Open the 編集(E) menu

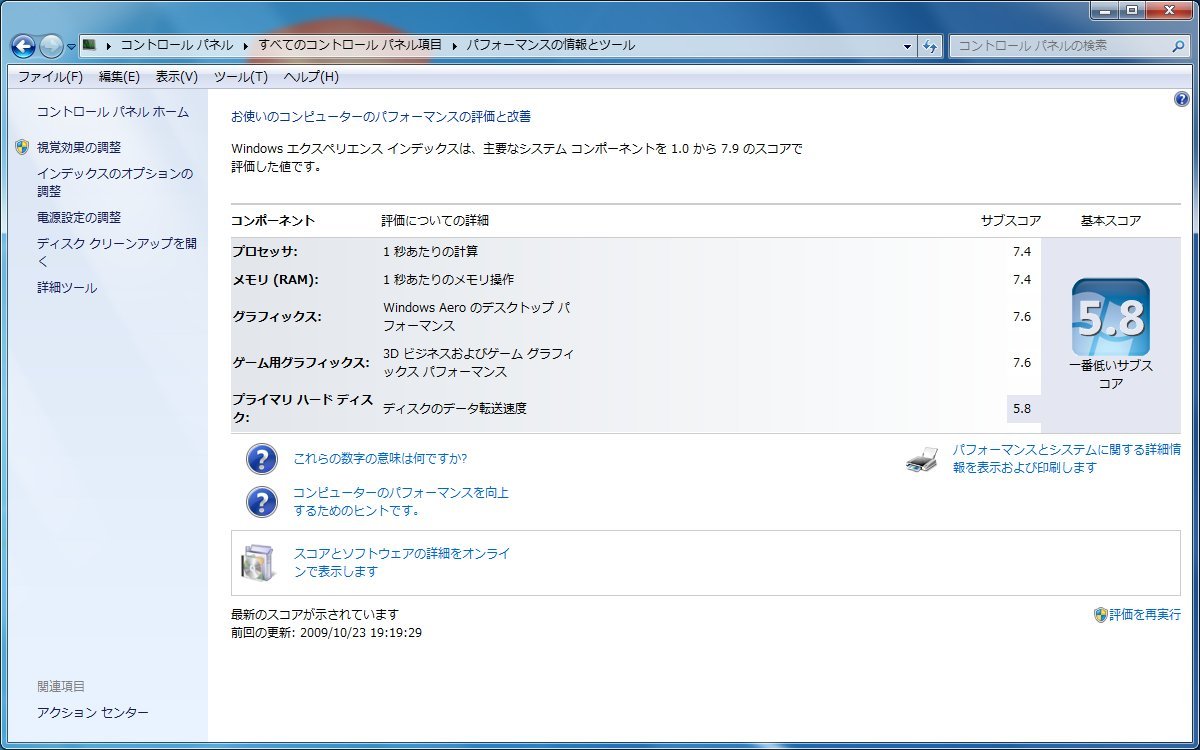pyautogui.click(x=119, y=77)
